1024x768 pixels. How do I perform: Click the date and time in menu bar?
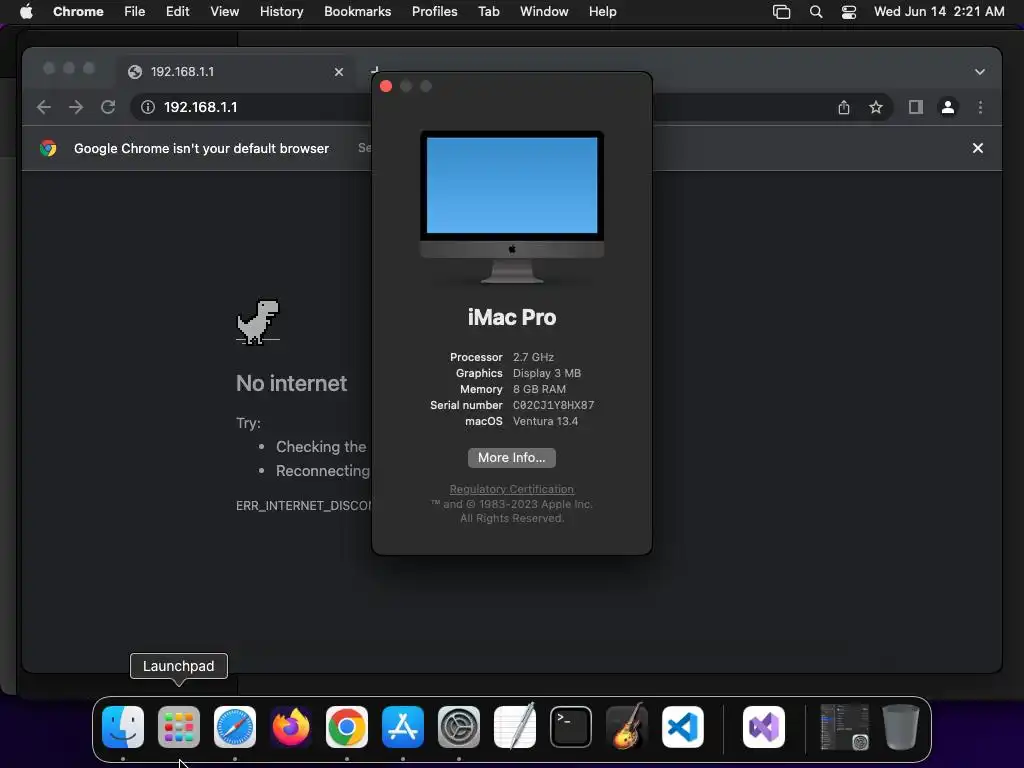939,12
